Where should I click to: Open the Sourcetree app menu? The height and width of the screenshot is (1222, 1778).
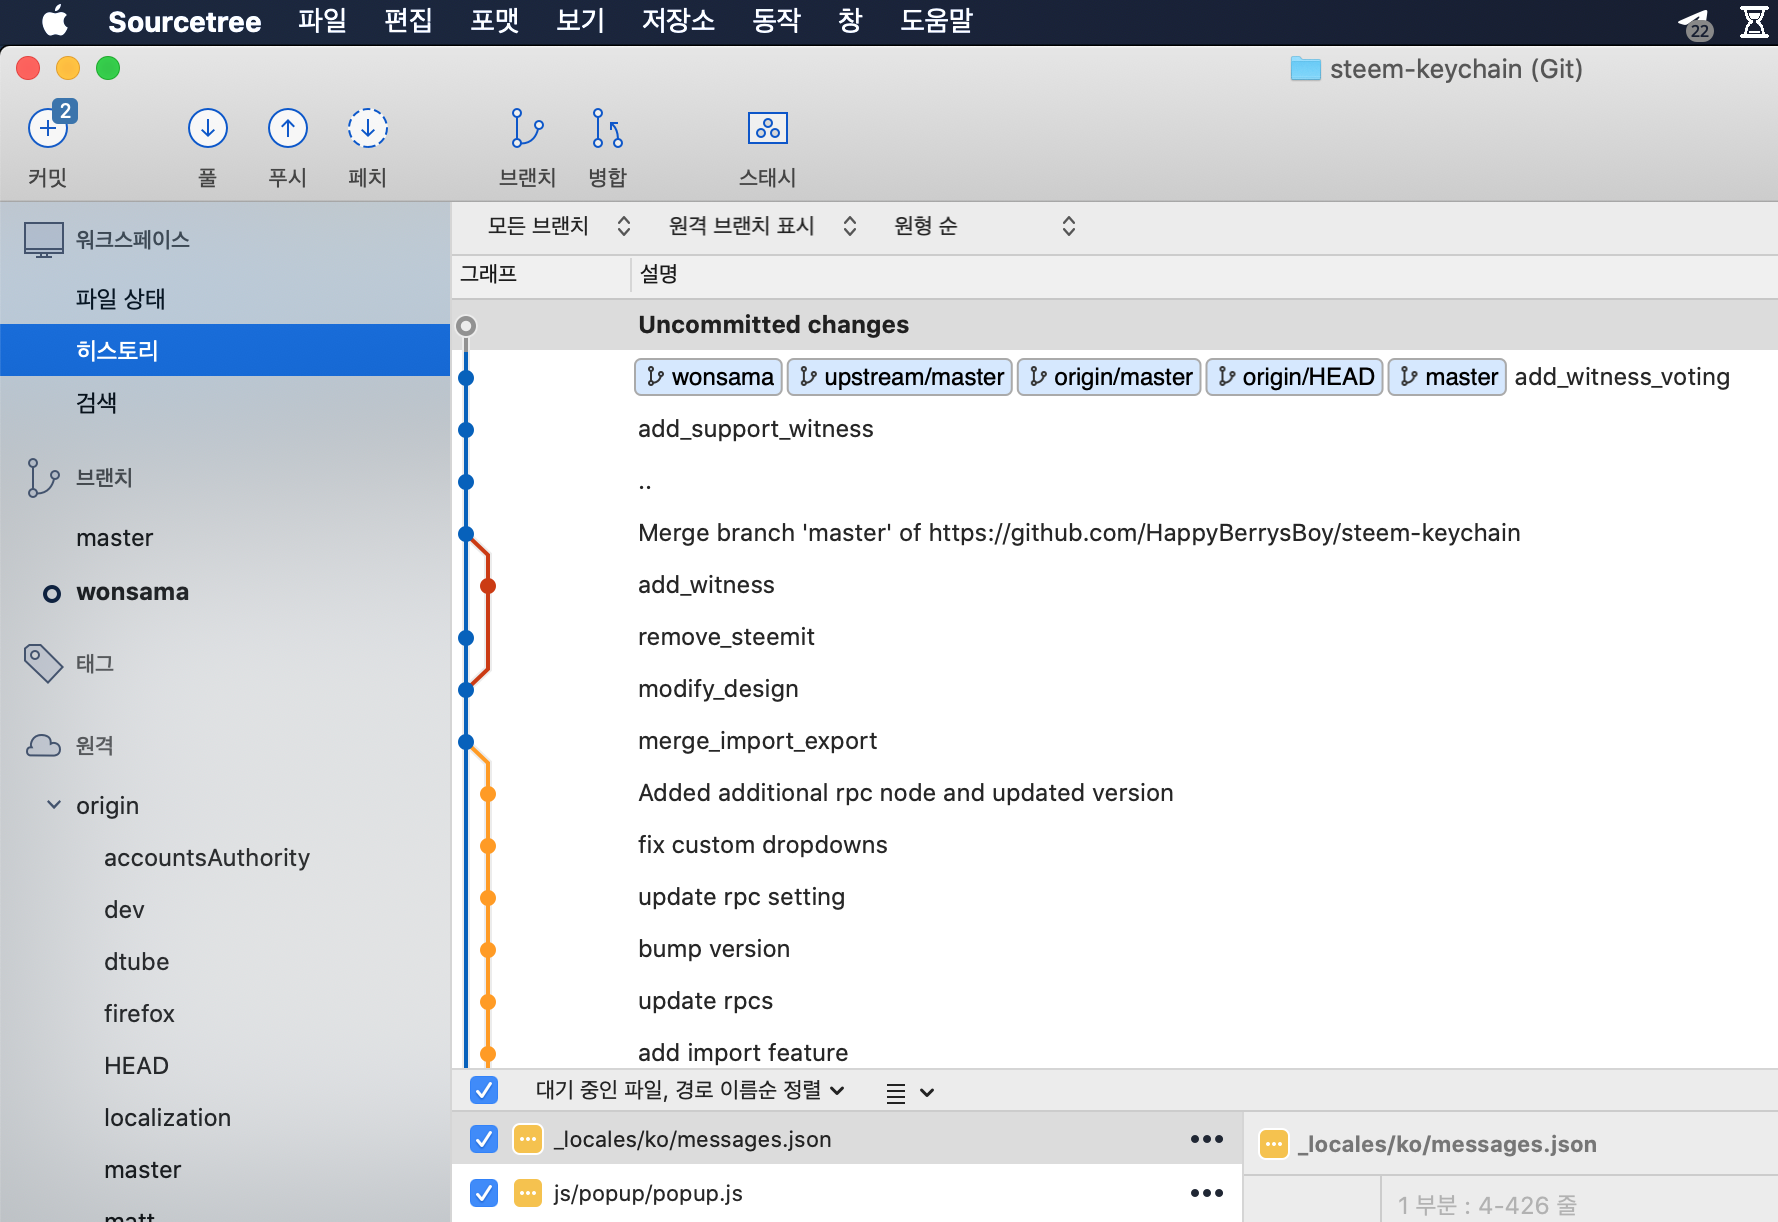pyautogui.click(x=184, y=21)
